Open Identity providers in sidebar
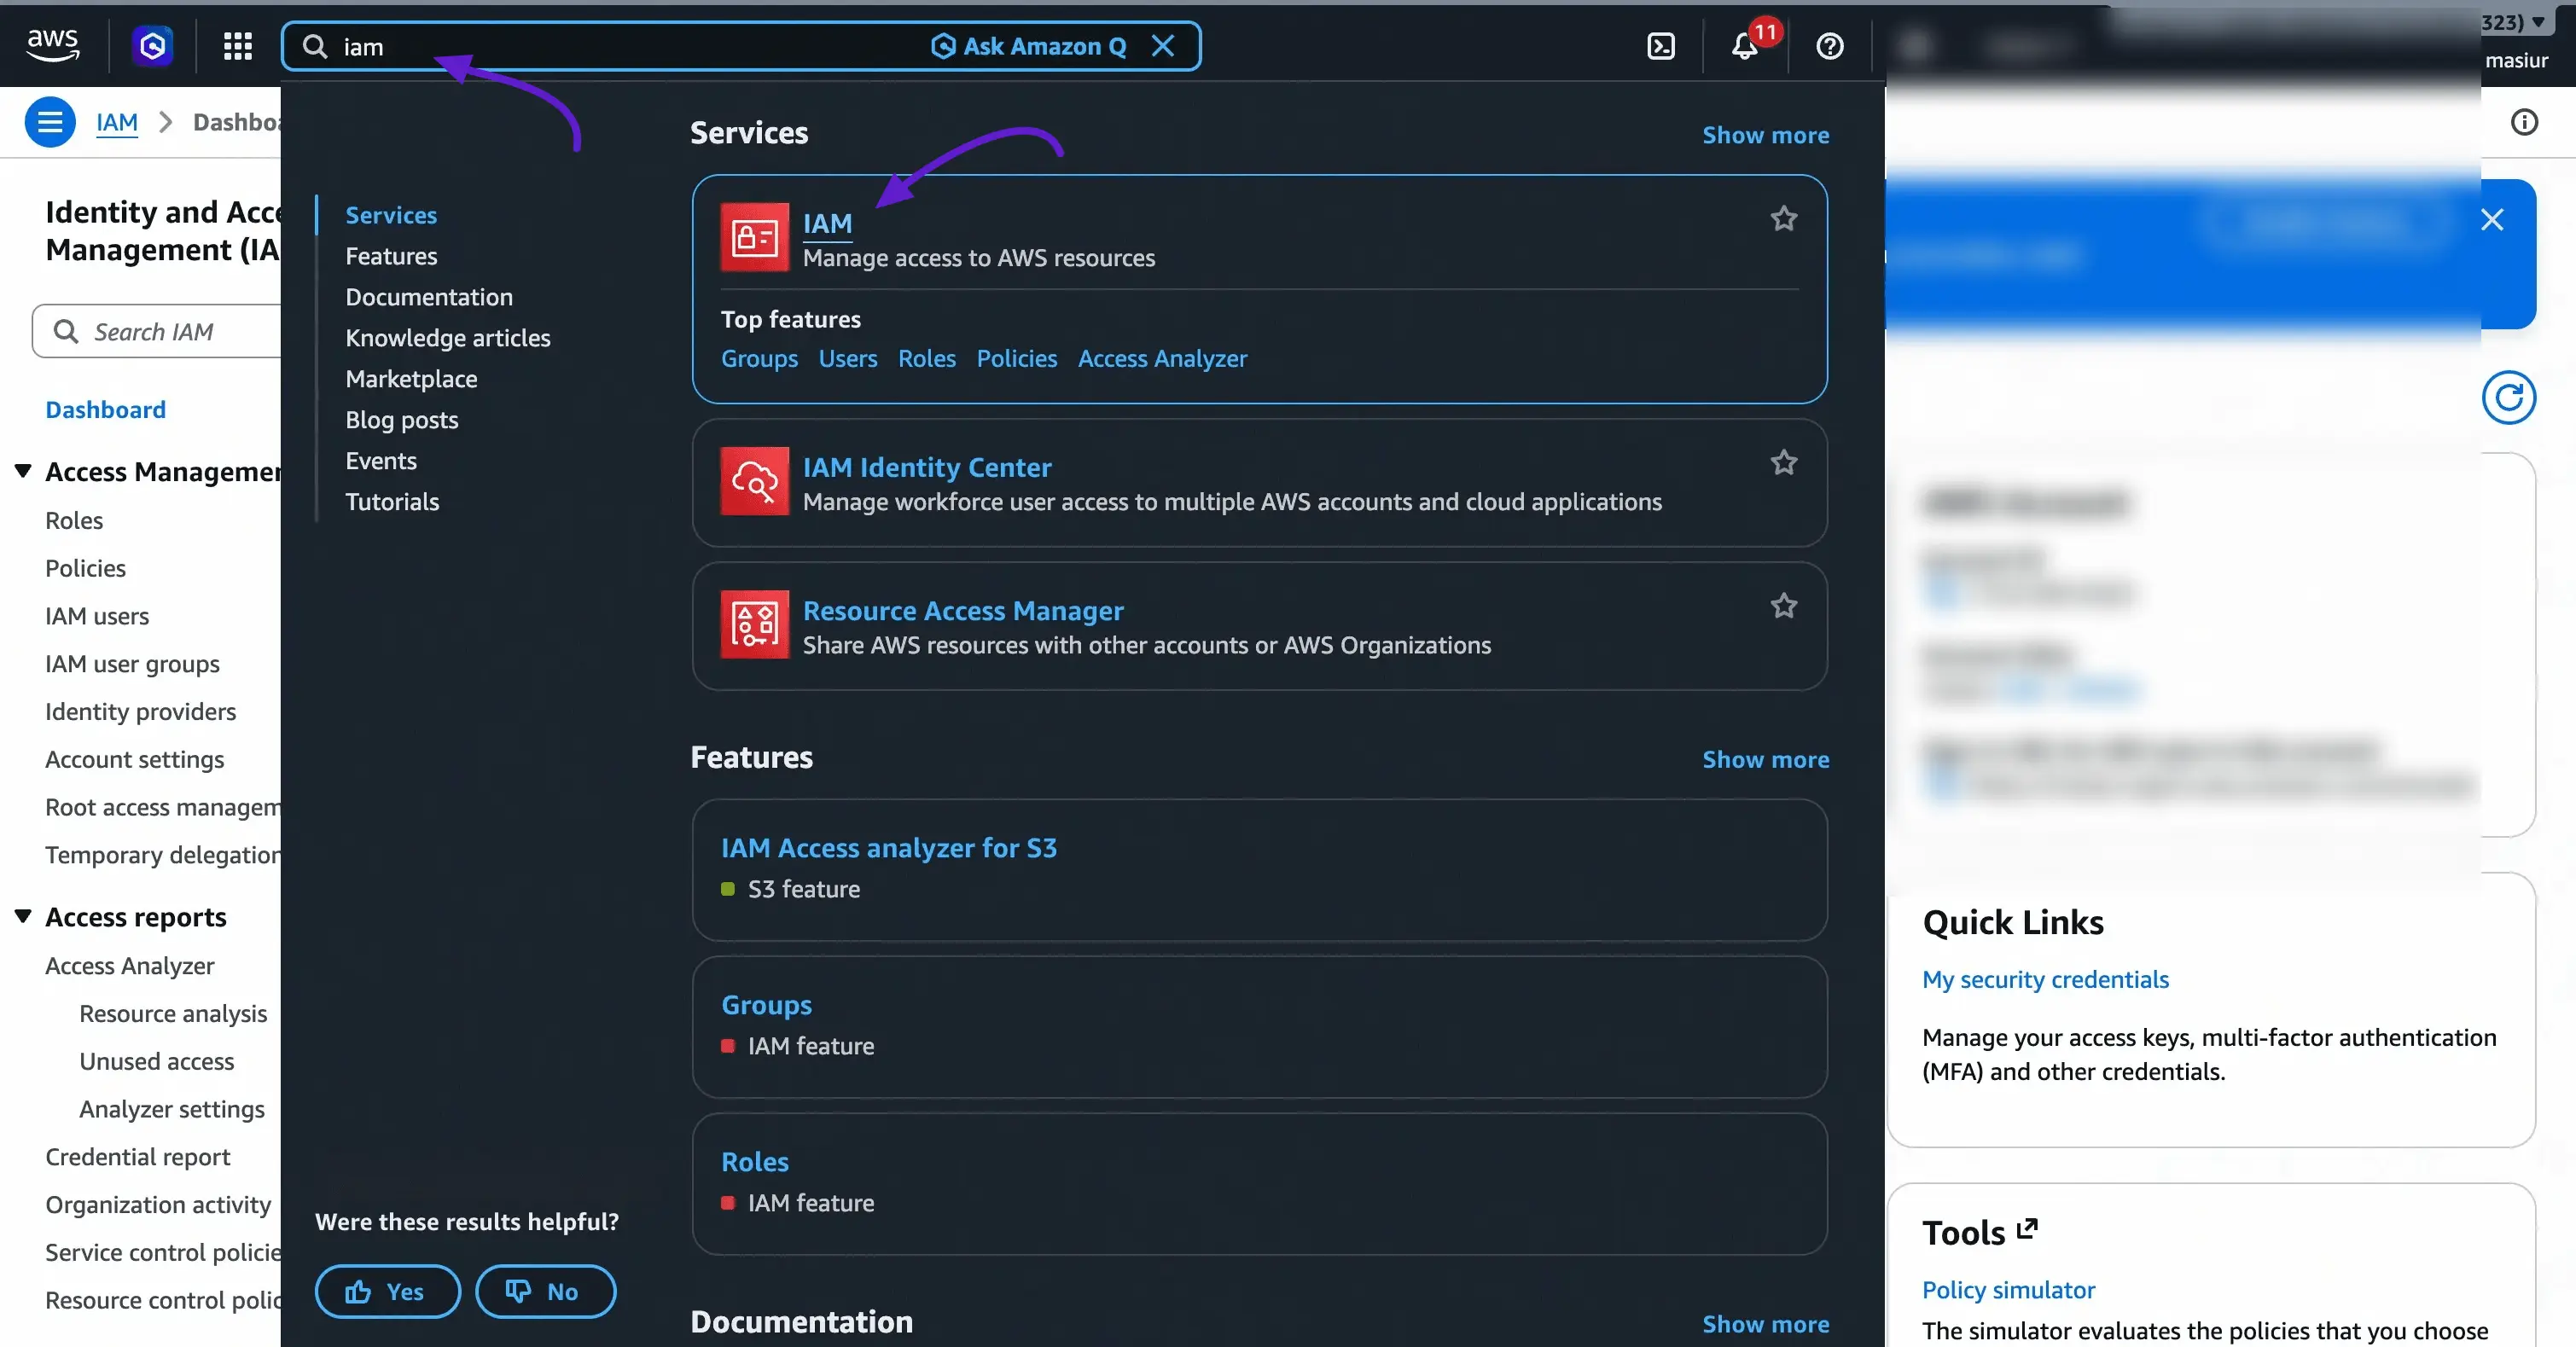The width and height of the screenshot is (2576, 1347). pos(140,711)
